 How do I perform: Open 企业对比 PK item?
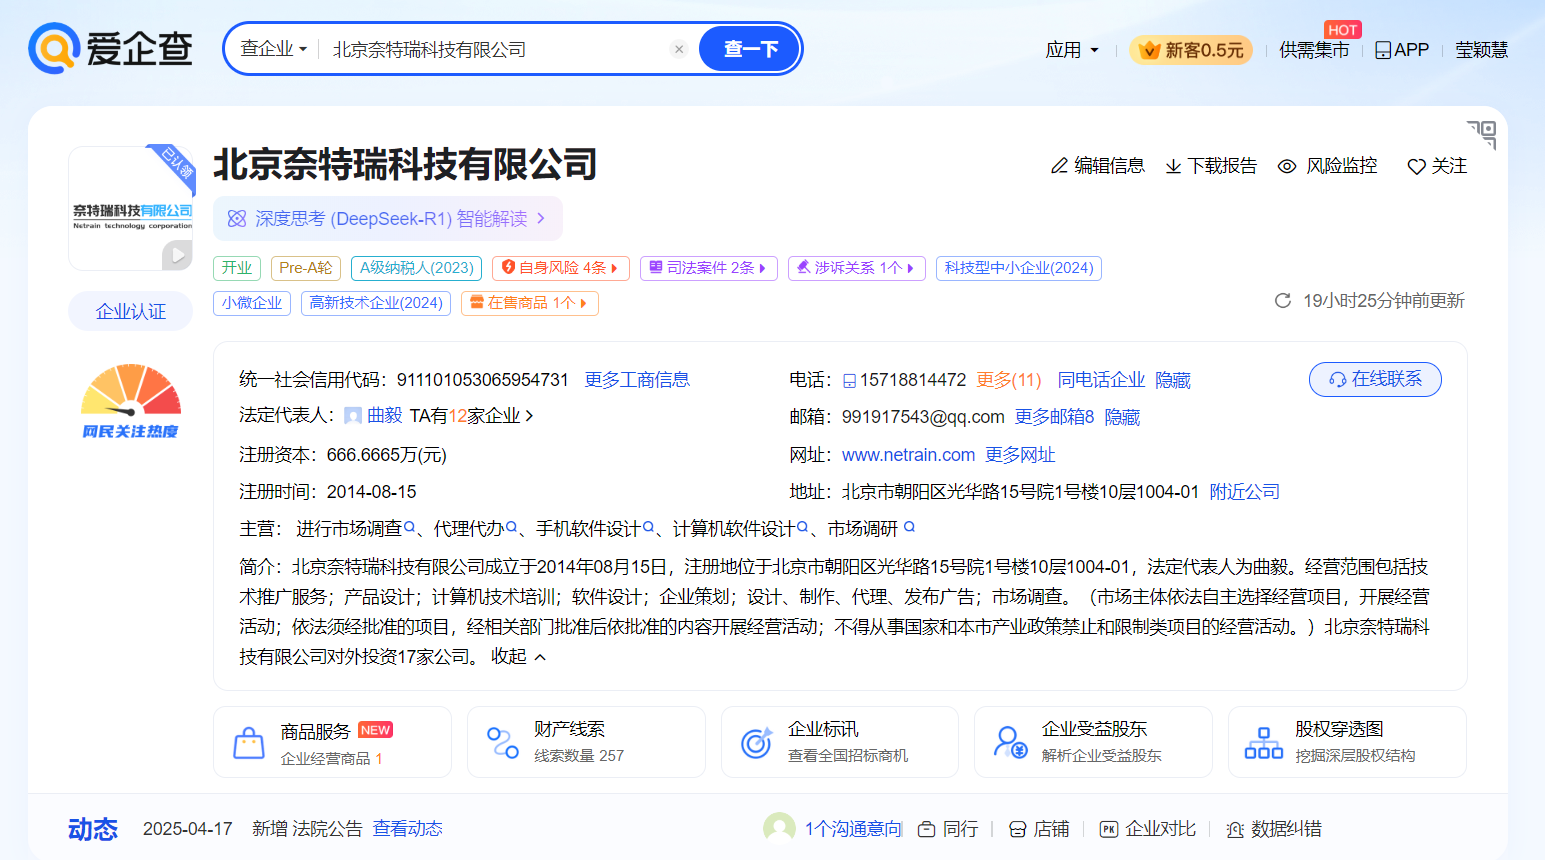click(1148, 829)
